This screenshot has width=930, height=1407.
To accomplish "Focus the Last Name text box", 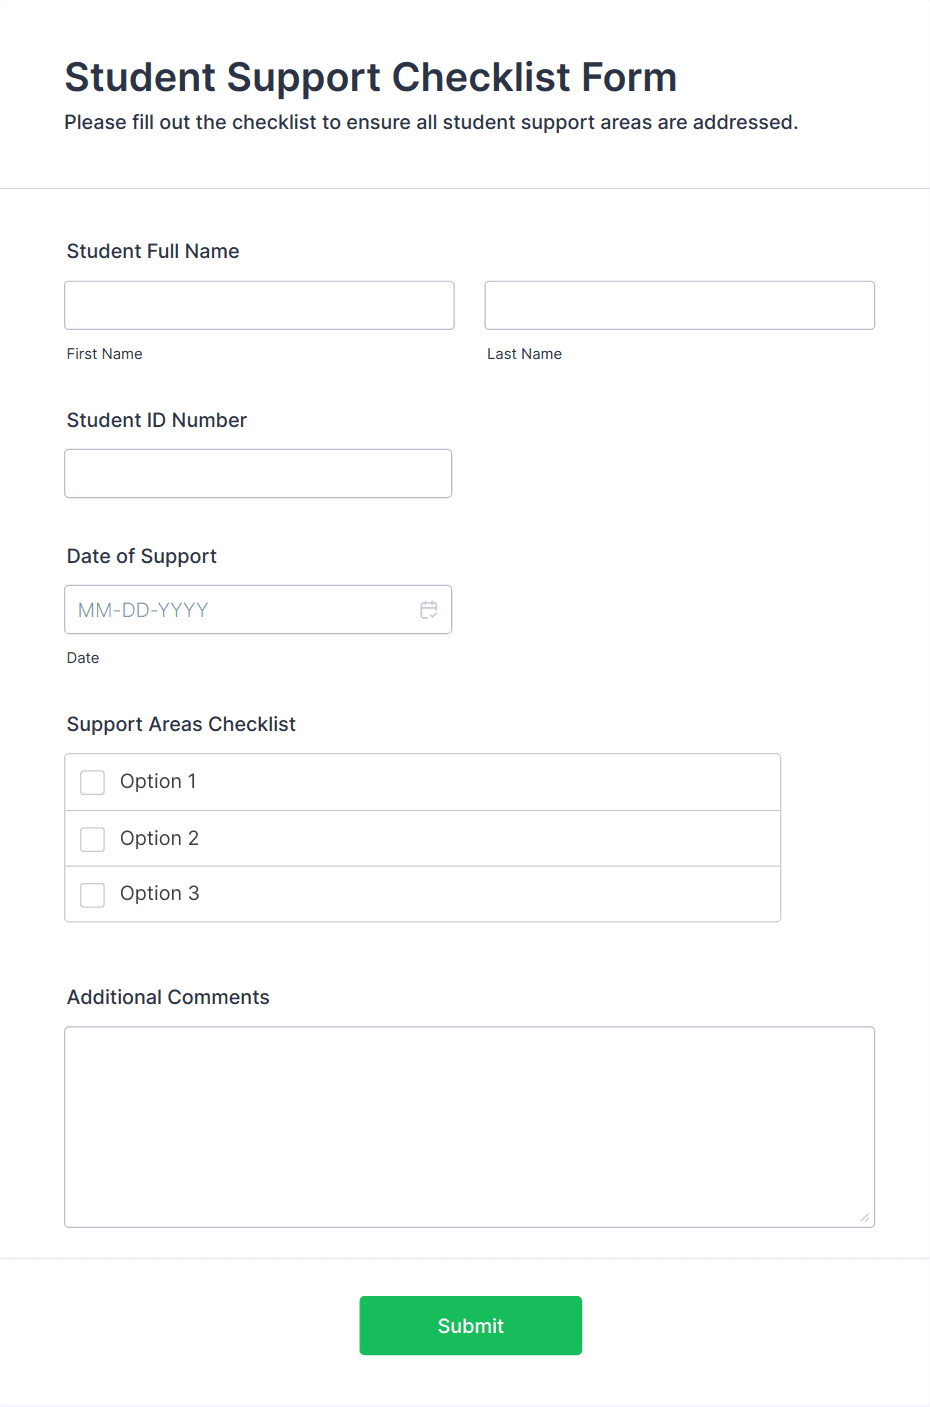I will 679,305.
